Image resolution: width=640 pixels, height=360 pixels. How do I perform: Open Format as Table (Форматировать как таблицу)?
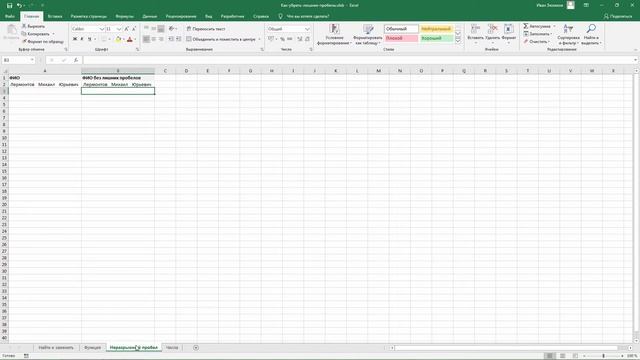click(368, 34)
